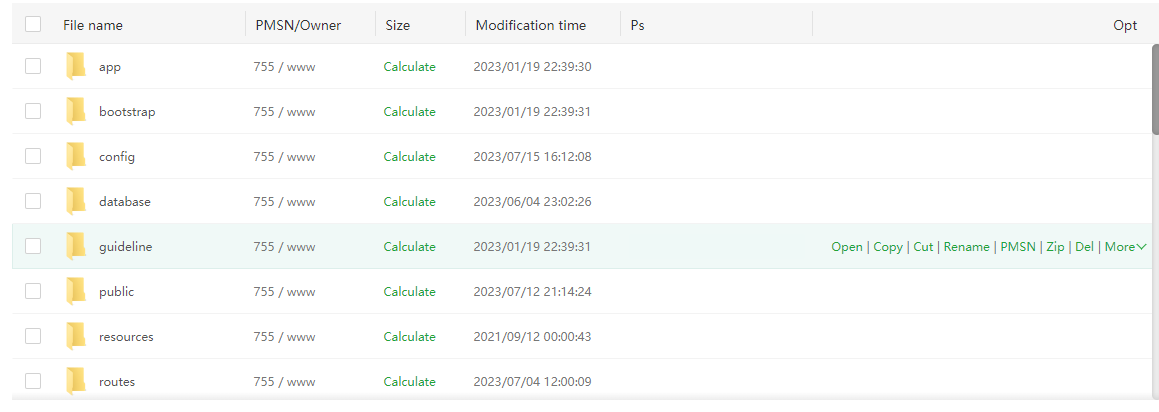This screenshot has height=412, width=1159.
Task: Check the box for the config folder
Action: (x=33, y=157)
